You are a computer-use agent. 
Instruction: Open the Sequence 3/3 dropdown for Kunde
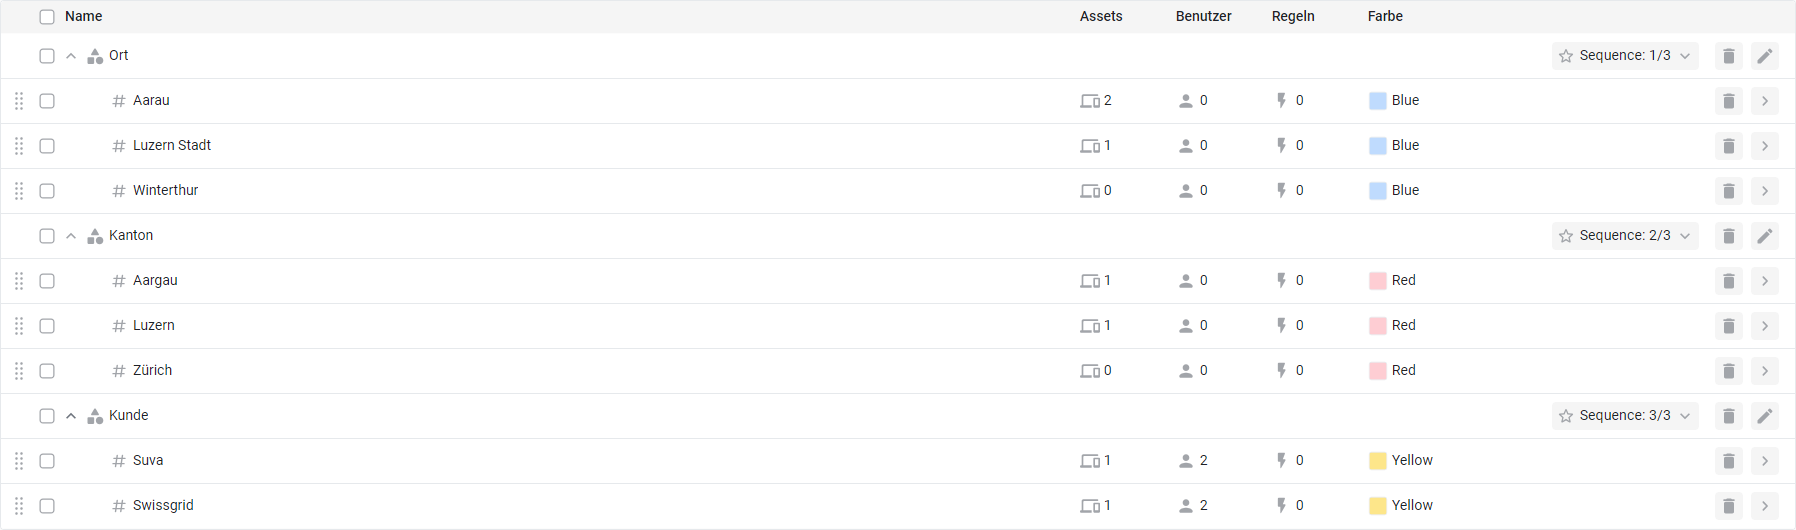pyautogui.click(x=1624, y=416)
